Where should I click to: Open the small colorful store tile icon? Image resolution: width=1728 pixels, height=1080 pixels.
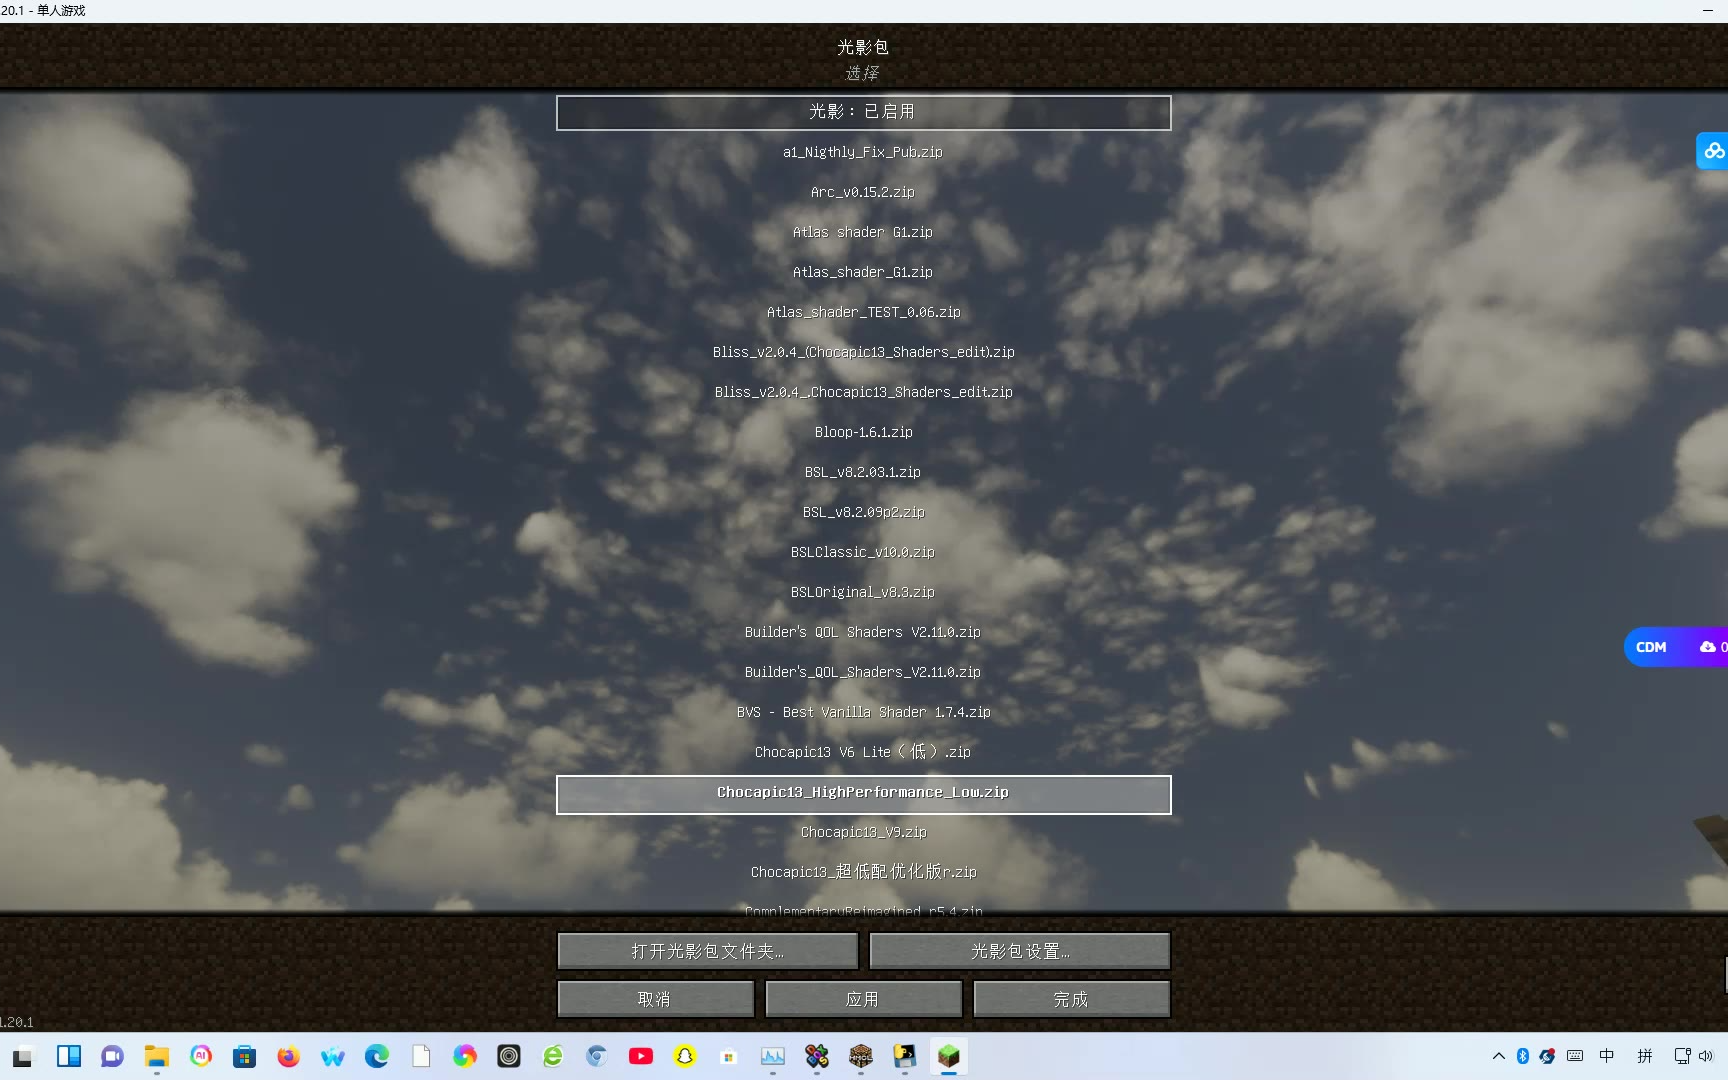(729, 1056)
